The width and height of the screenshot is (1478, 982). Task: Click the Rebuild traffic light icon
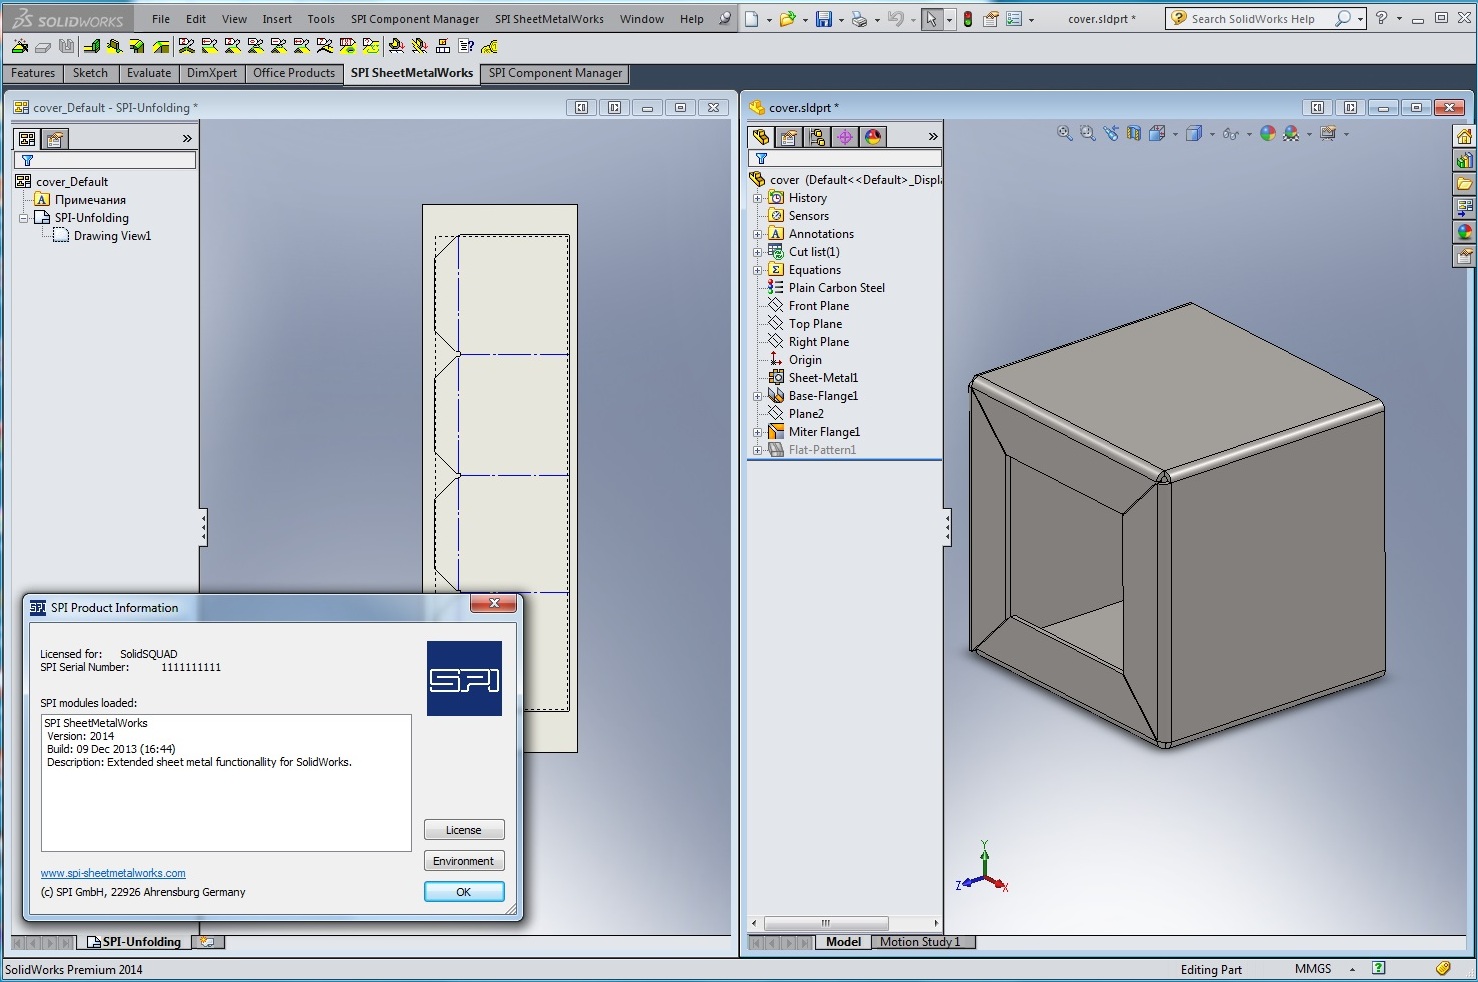pos(968,18)
